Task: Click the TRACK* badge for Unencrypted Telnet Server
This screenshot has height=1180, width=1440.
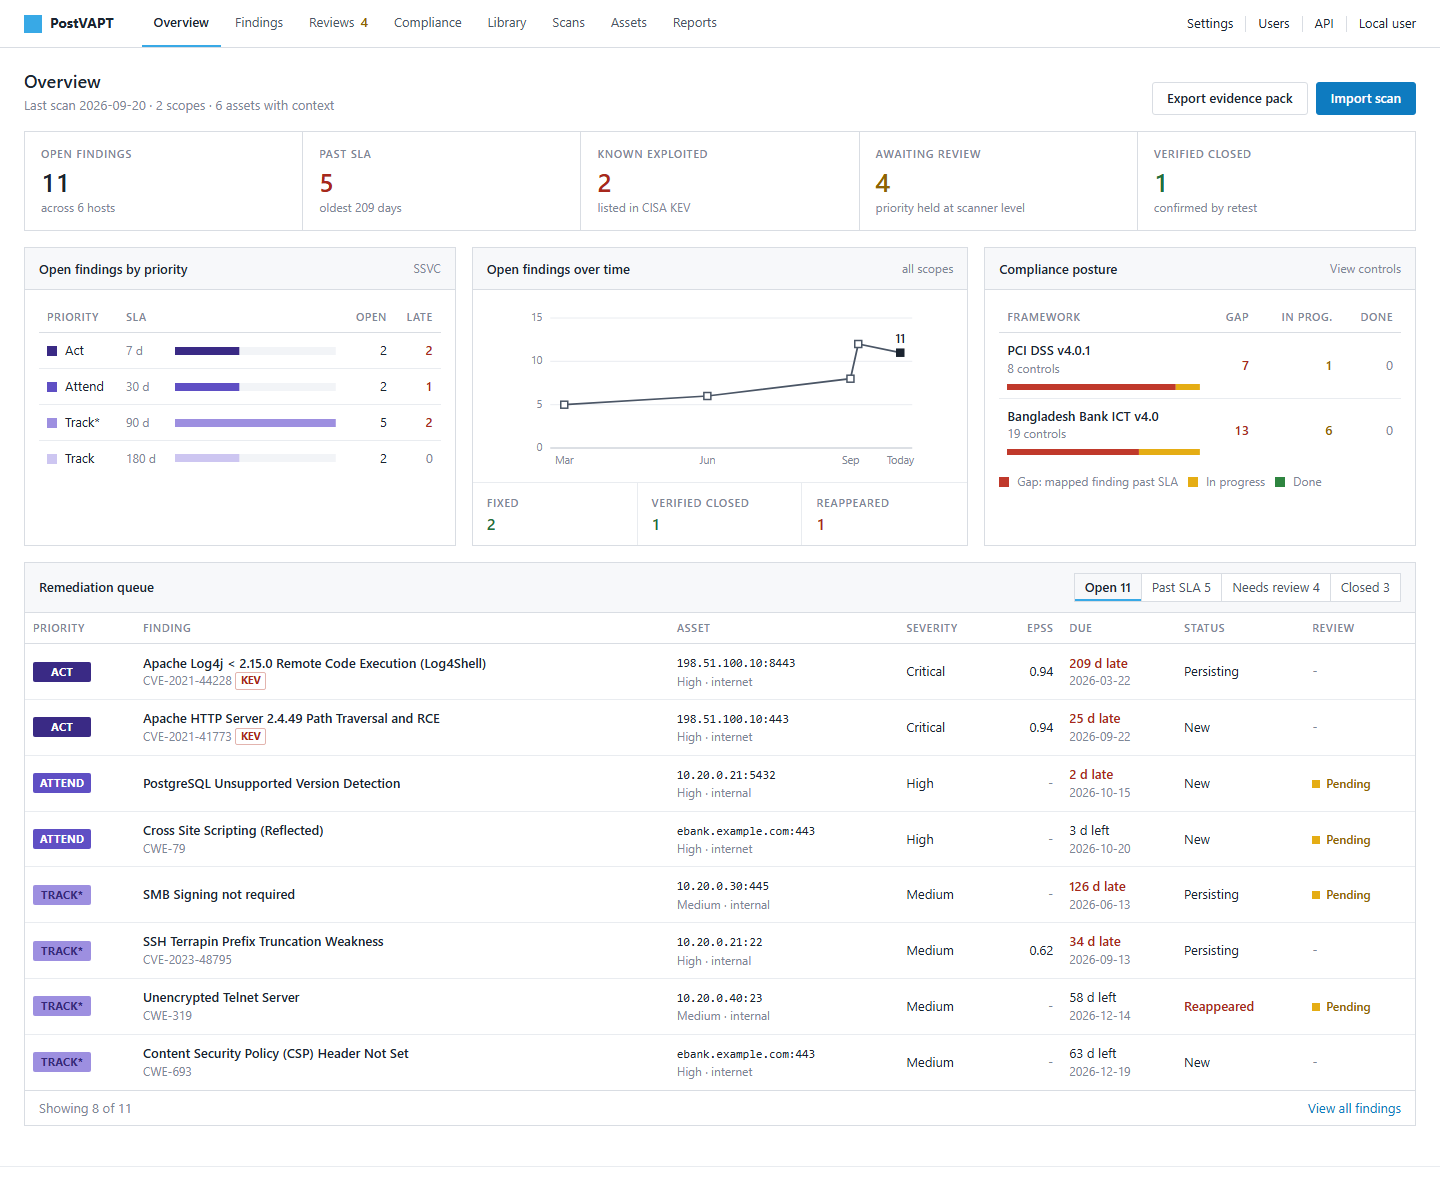Action: pyautogui.click(x=62, y=1006)
